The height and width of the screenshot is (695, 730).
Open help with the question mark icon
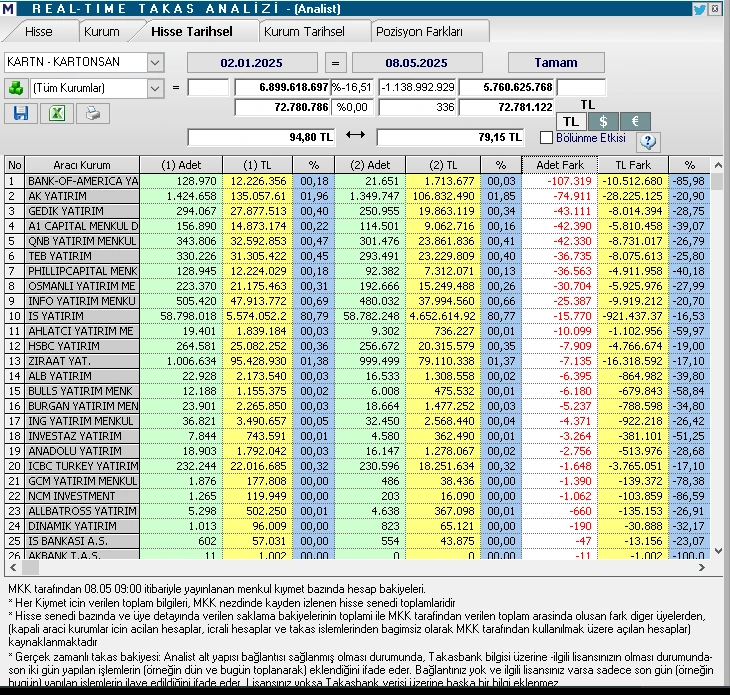point(648,141)
